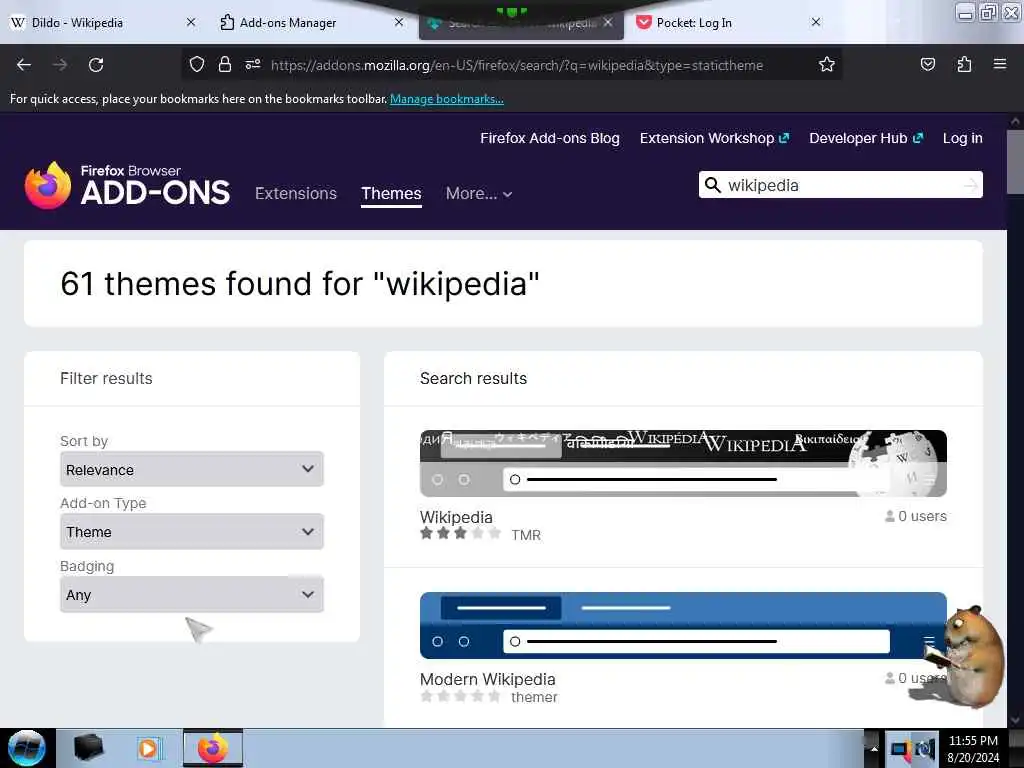The height and width of the screenshot is (768, 1024).
Task: Open the Developer Hub link
Action: click(x=866, y=138)
